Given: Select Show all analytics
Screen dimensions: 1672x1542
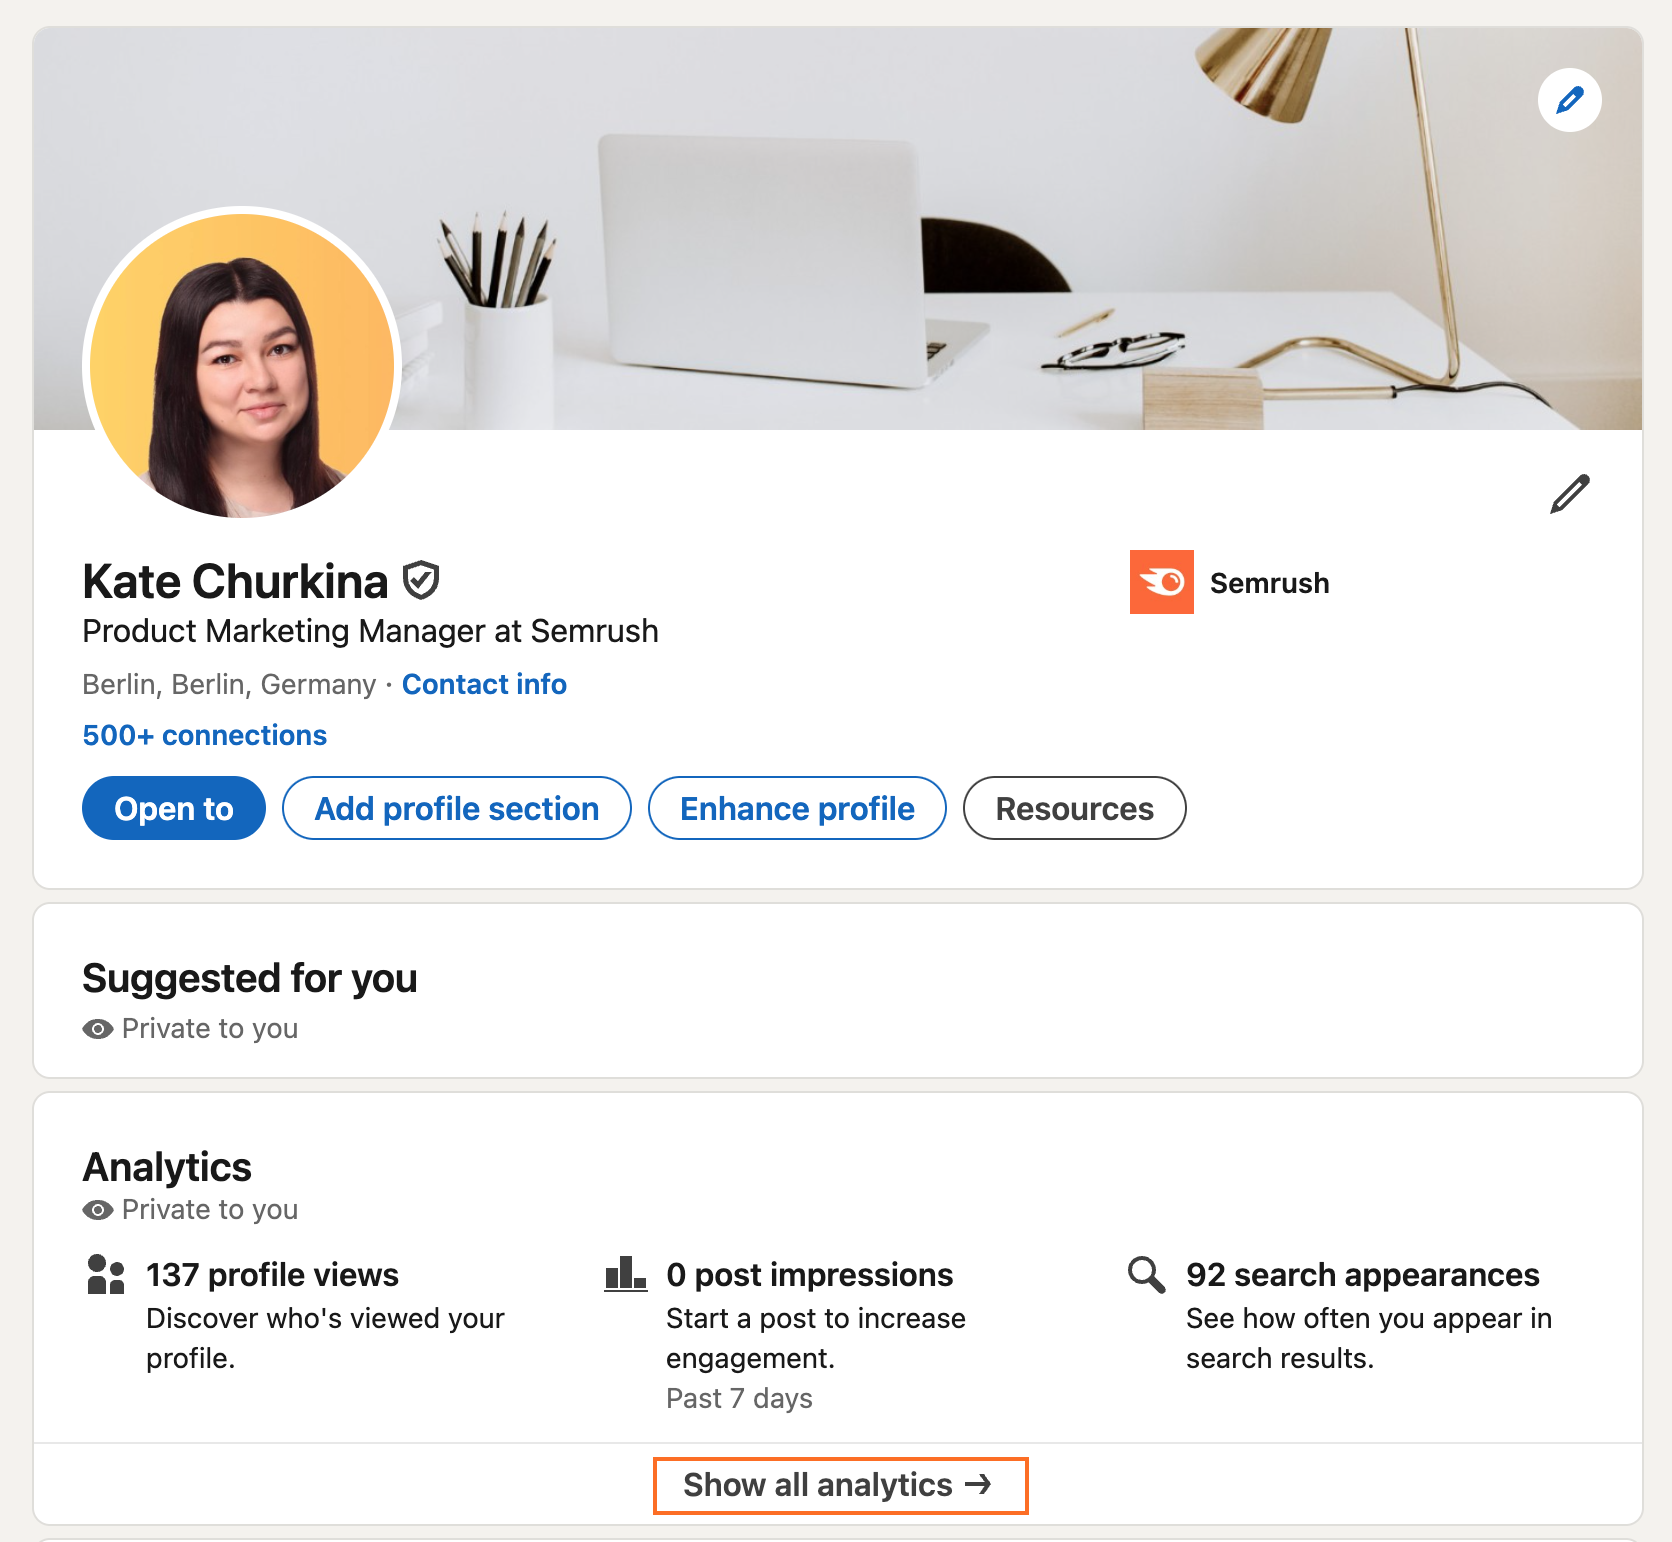Looking at the screenshot, I should (x=840, y=1485).
